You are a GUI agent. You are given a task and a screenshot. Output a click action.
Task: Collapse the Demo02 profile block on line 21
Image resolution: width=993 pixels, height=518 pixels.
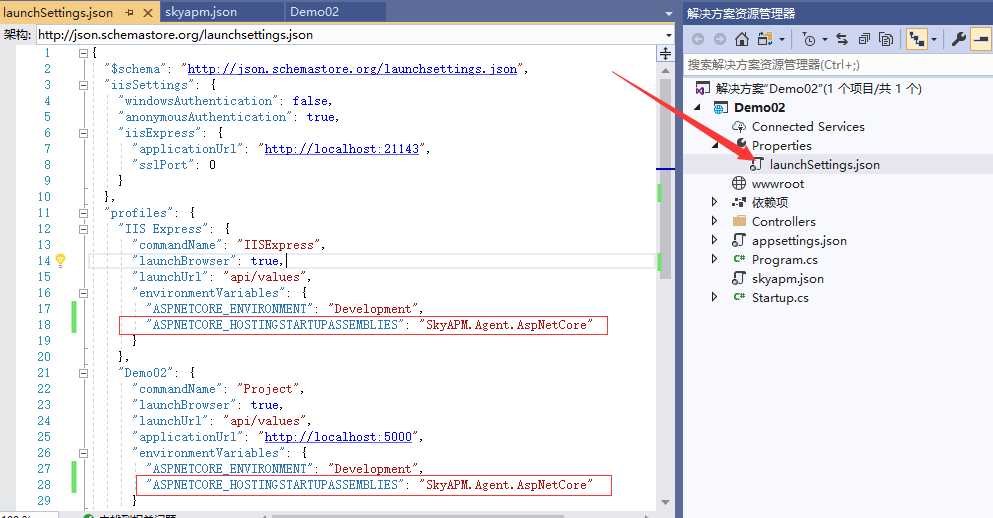pos(83,374)
